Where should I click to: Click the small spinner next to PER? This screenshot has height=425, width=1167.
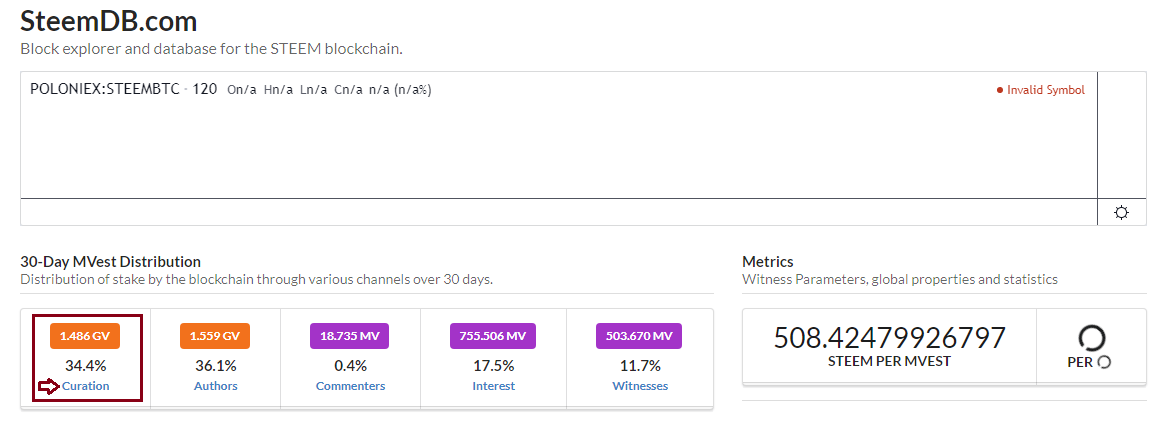pos(1104,362)
